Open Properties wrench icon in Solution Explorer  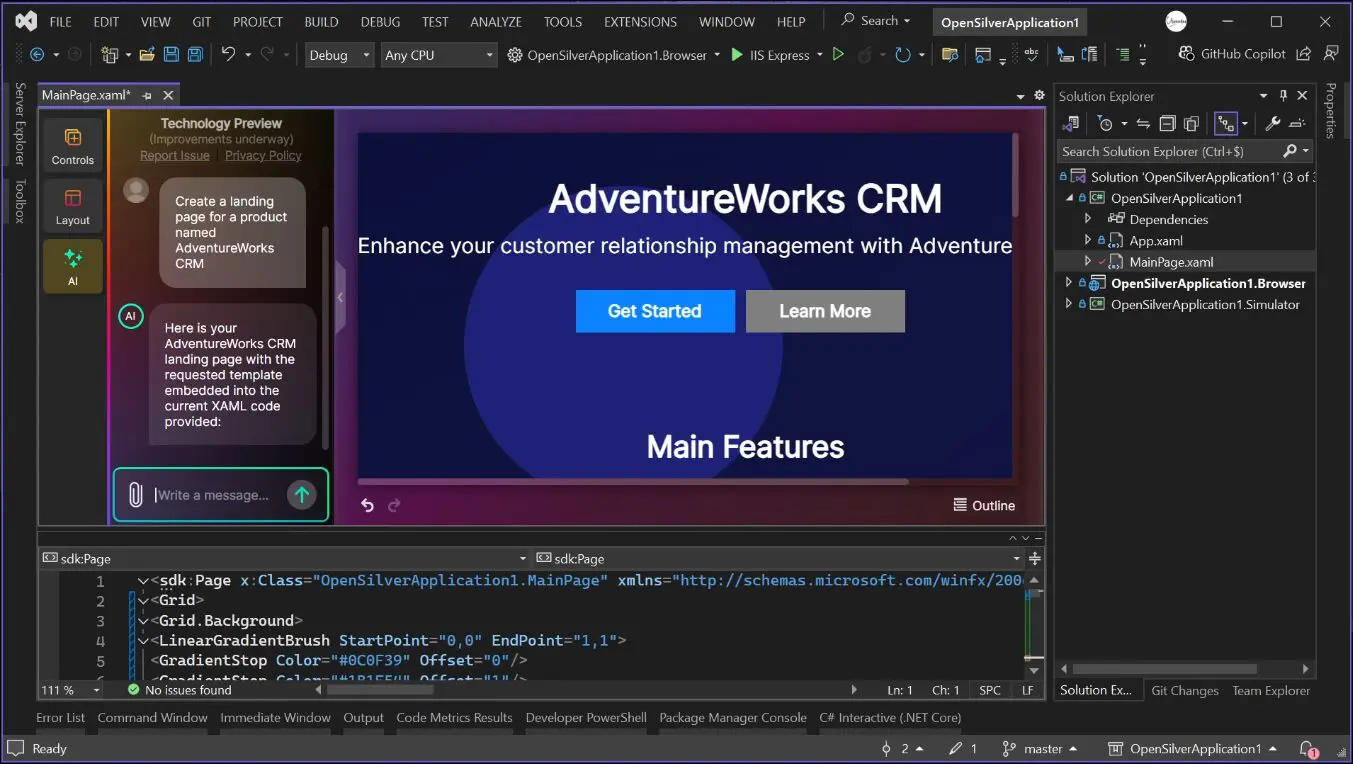coord(1272,124)
